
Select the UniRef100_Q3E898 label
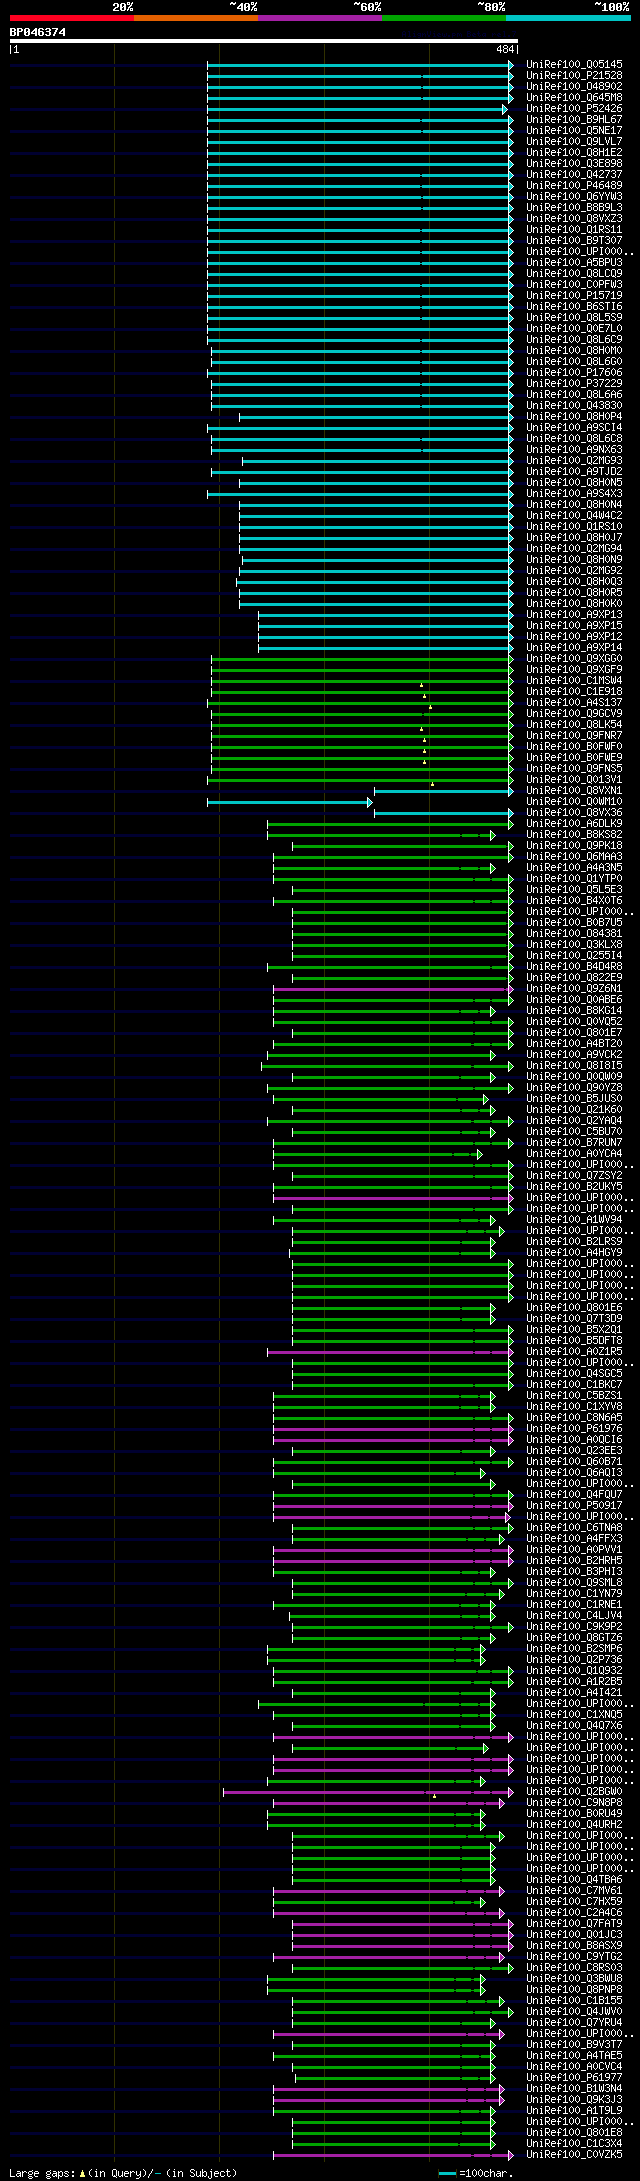pos(574,164)
